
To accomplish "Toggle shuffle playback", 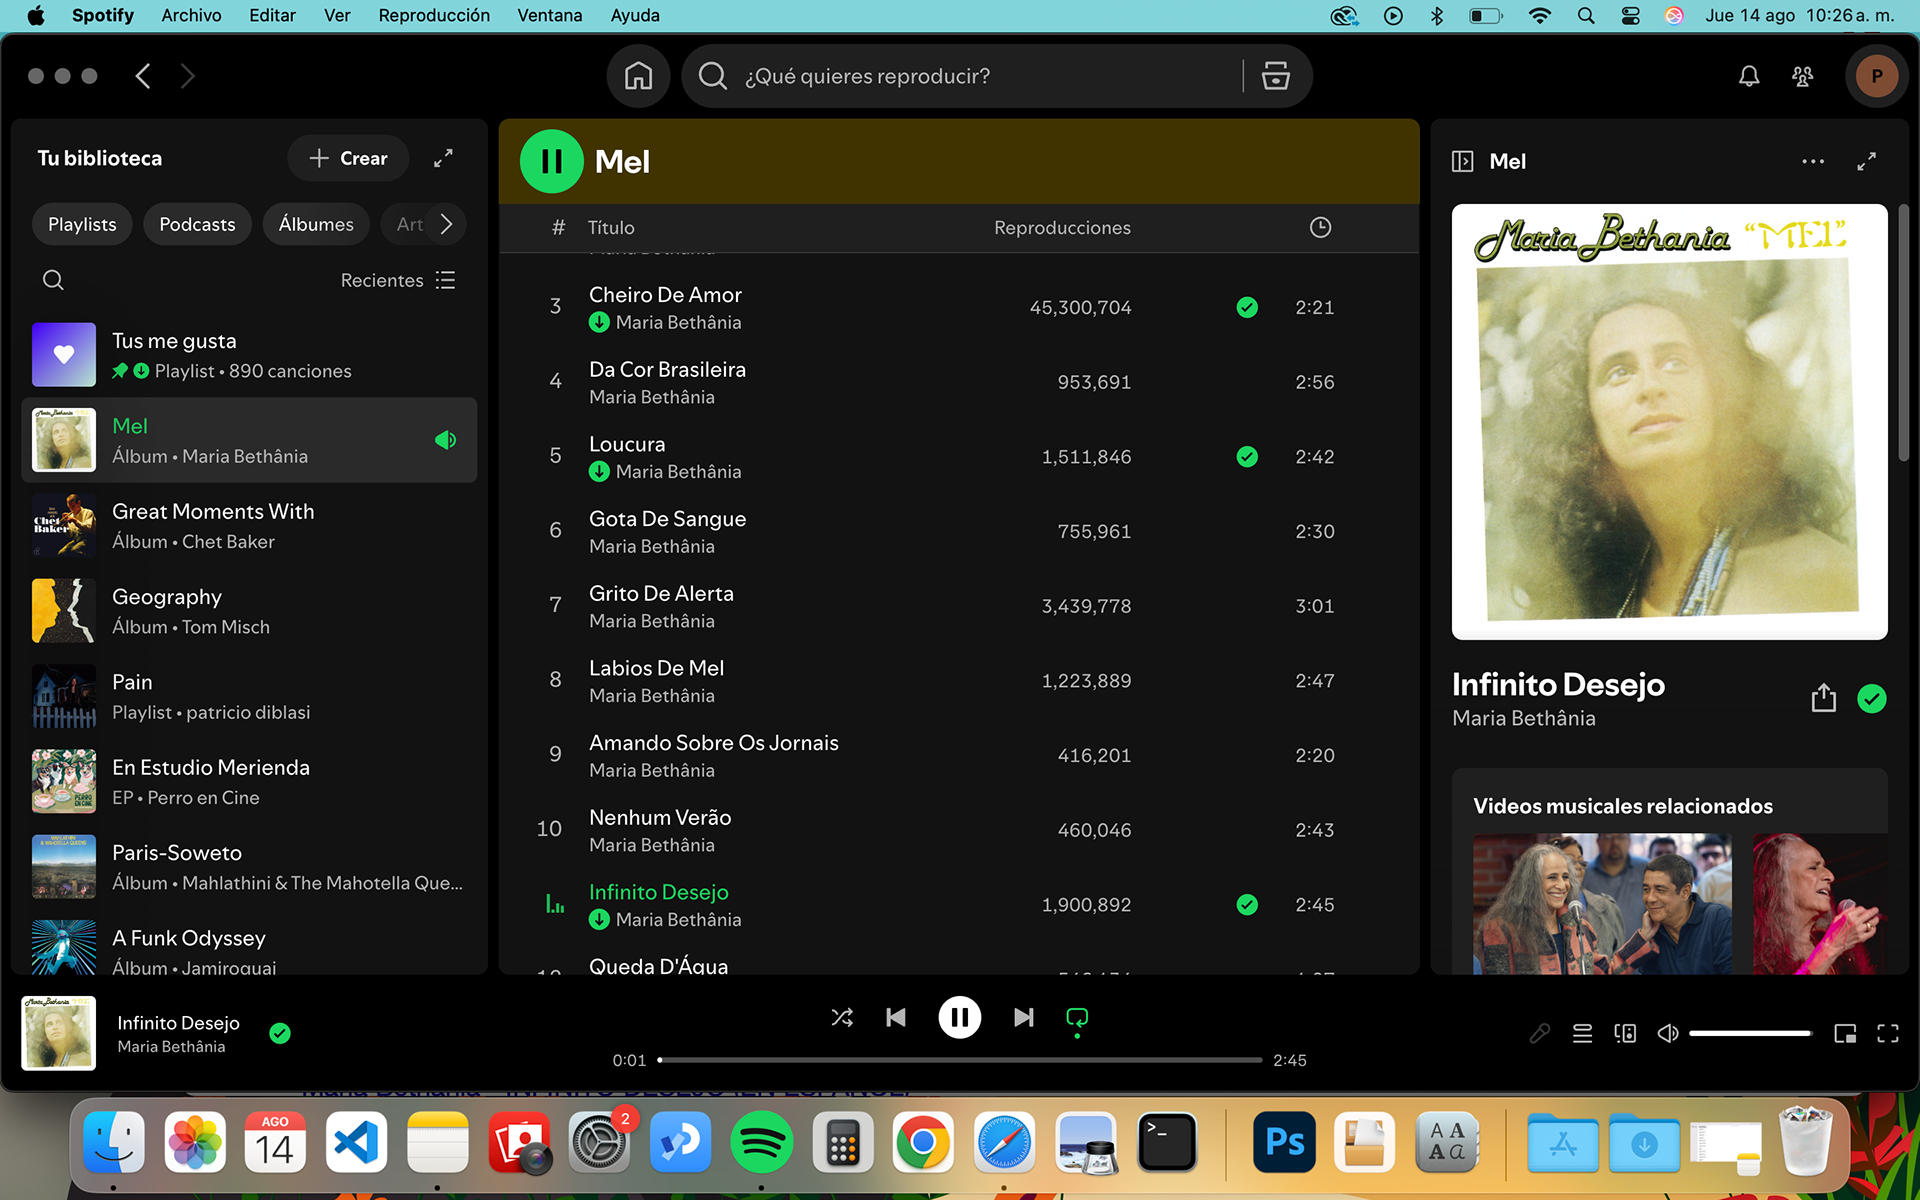I will coord(842,1018).
